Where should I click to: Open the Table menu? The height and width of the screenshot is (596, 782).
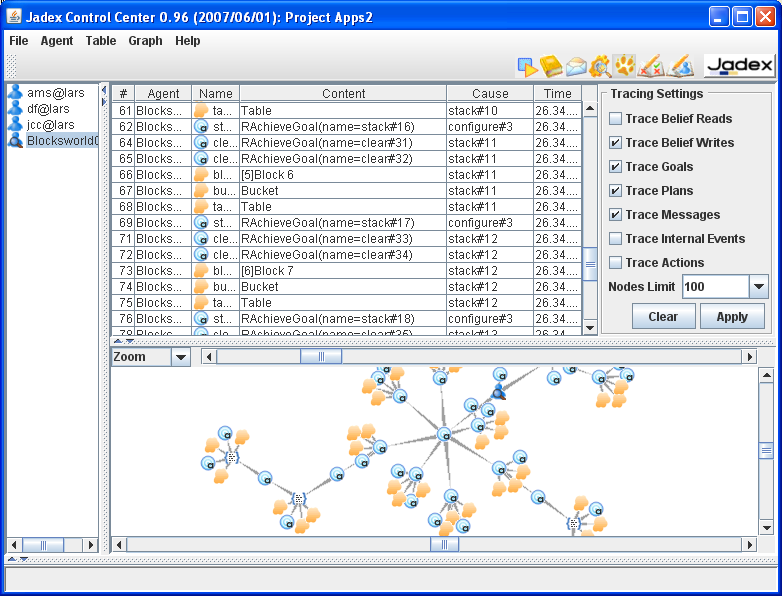click(x=101, y=41)
